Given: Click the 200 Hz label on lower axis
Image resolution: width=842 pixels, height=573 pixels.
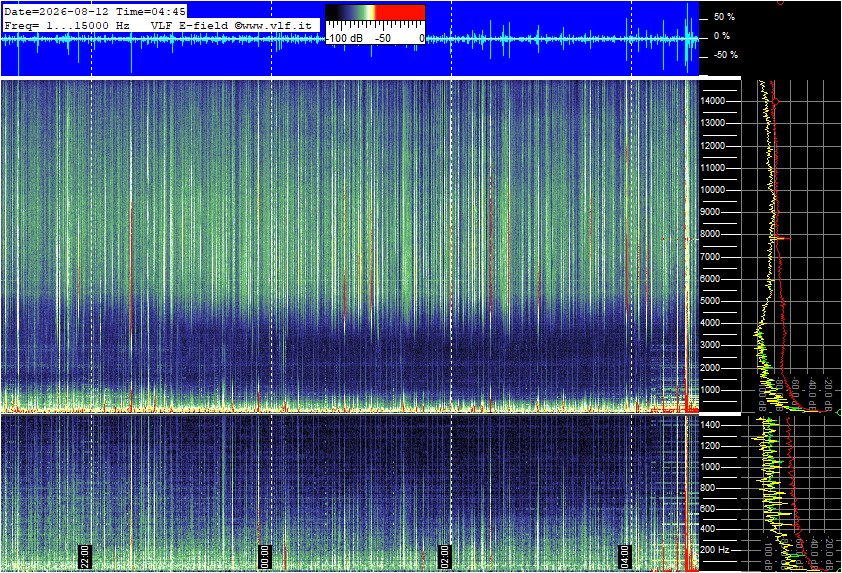Looking at the screenshot, I should click(x=715, y=549).
